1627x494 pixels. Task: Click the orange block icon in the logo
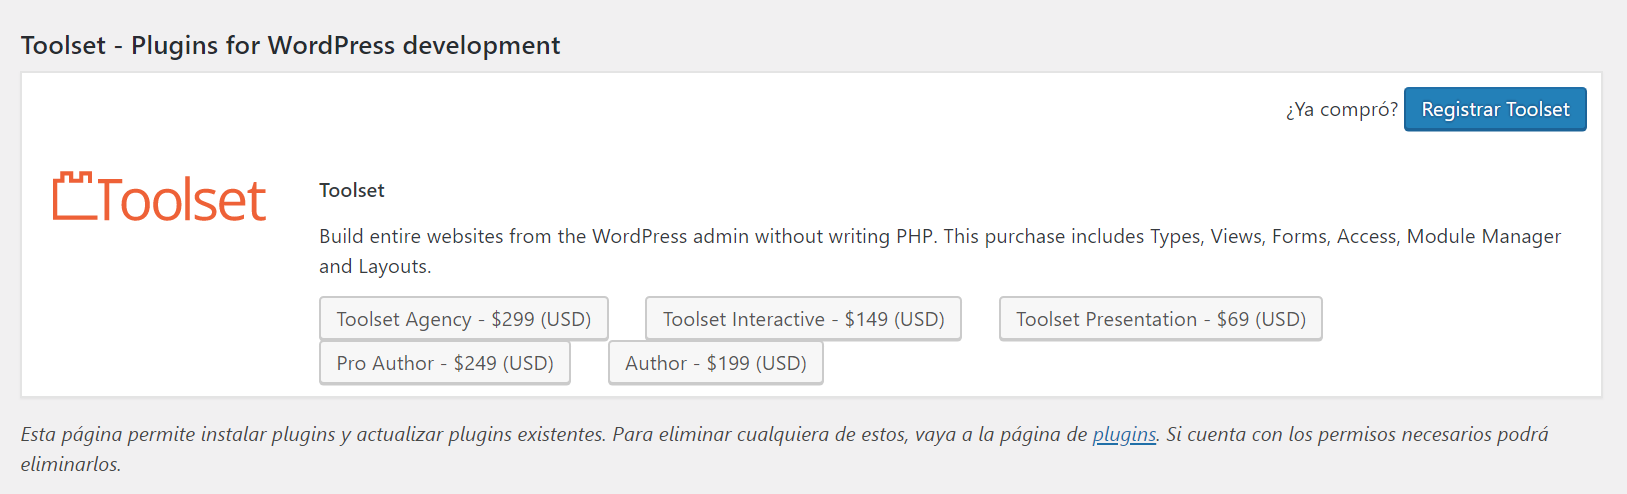tap(73, 196)
